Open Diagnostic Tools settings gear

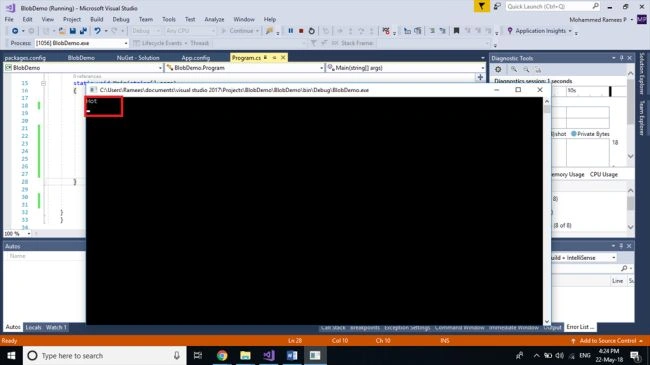click(498, 70)
